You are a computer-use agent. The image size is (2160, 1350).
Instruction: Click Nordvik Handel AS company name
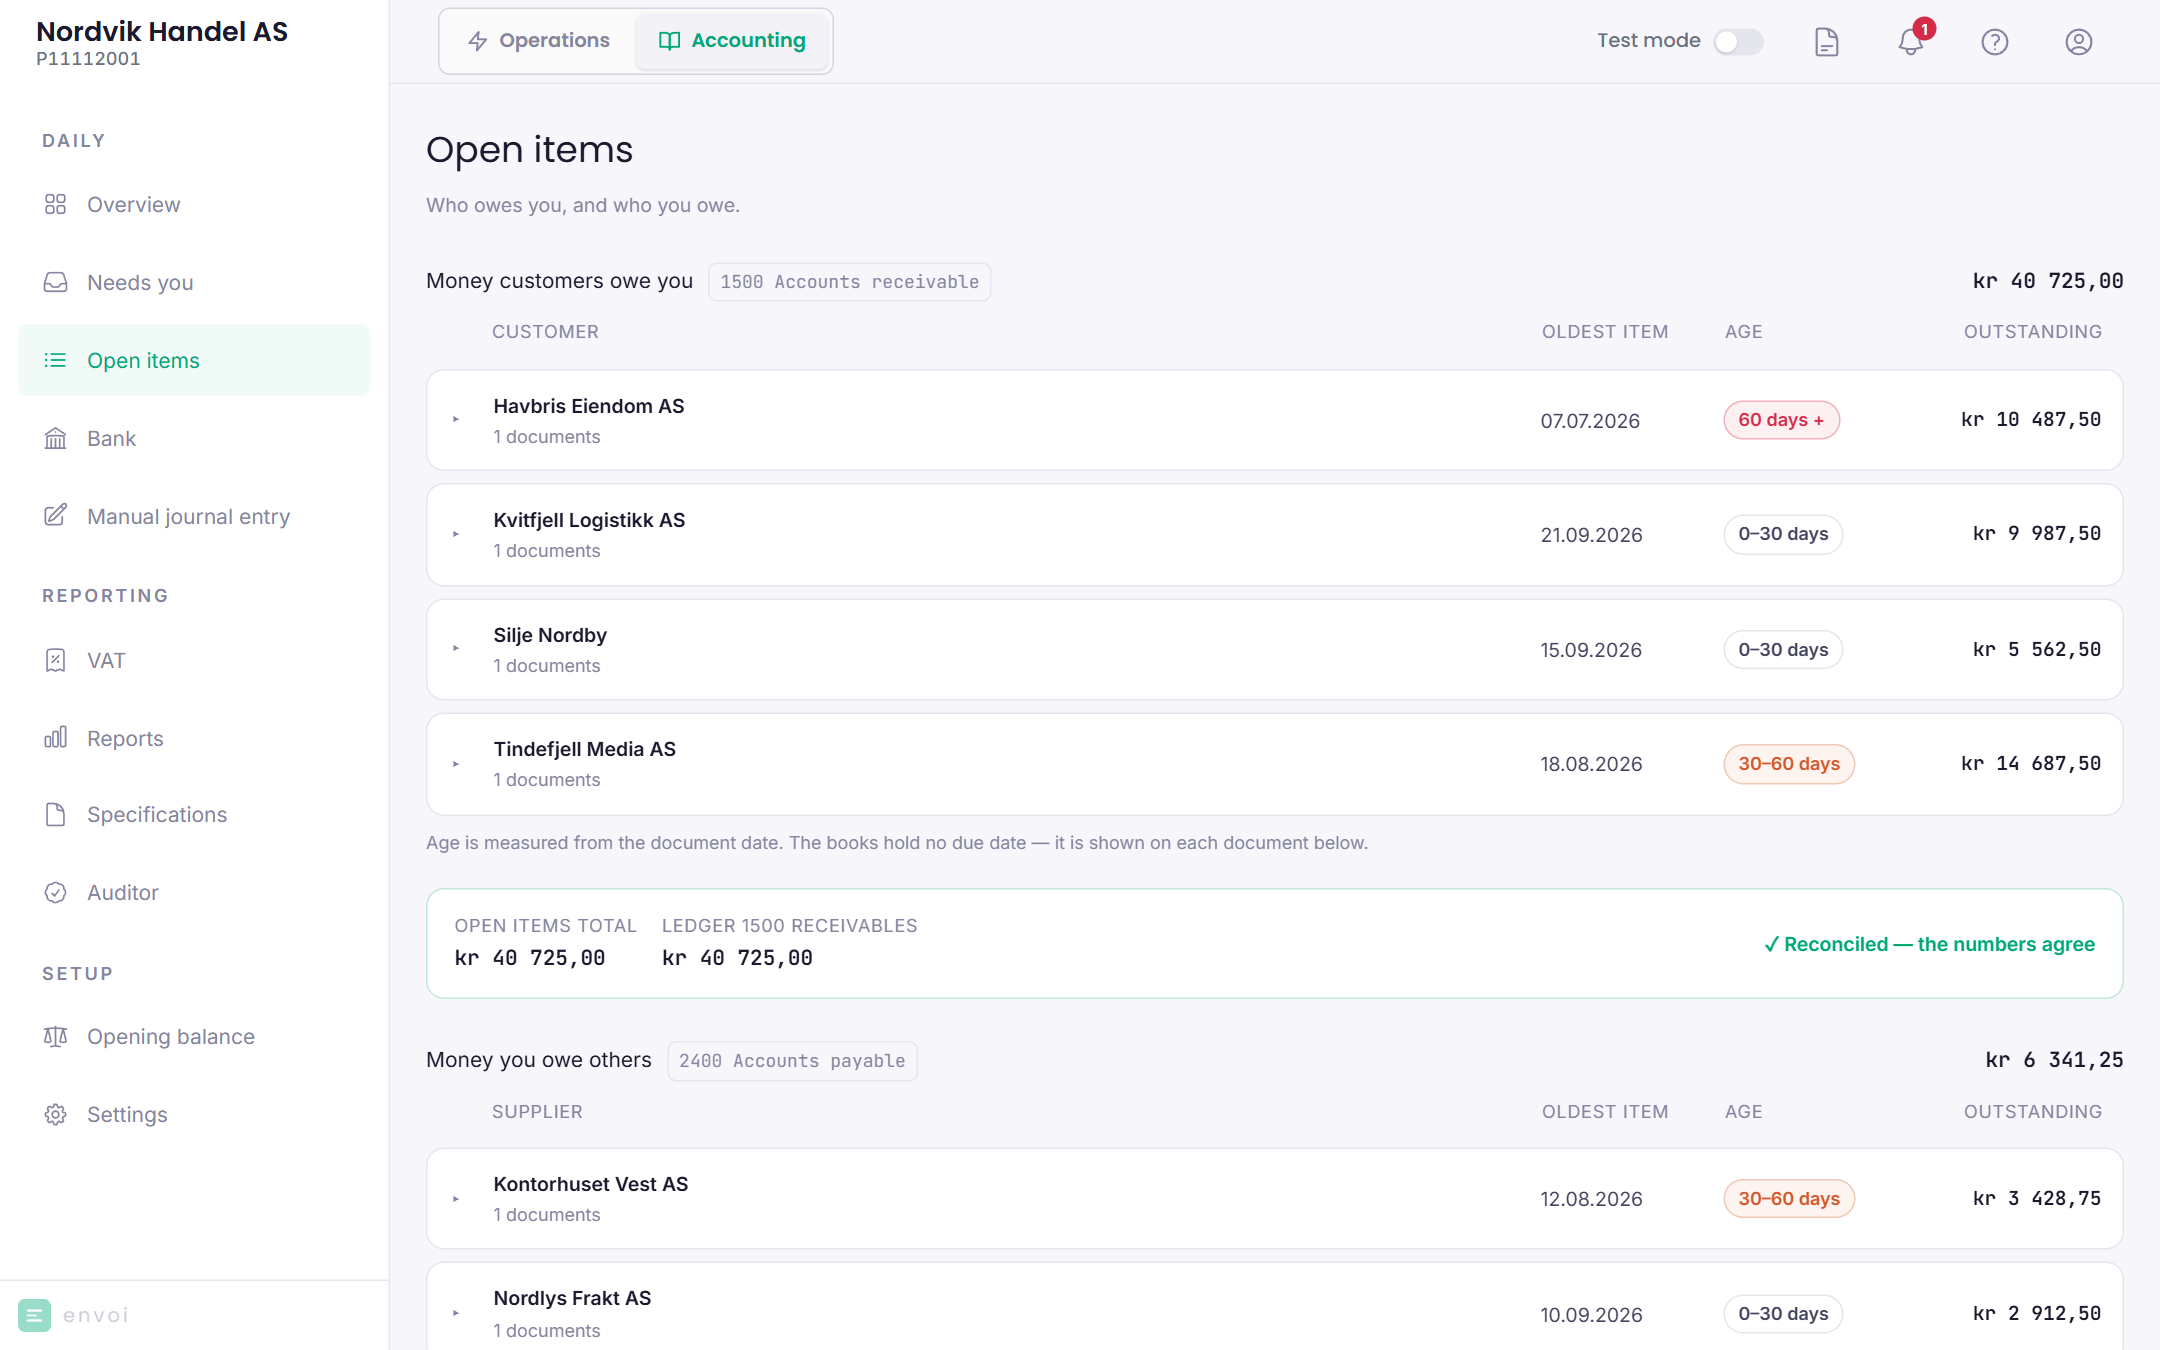pos(162,32)
